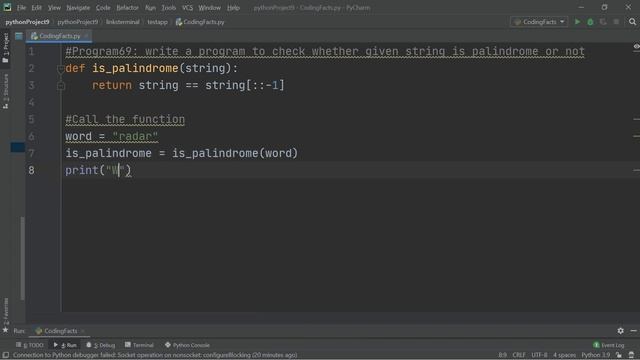
Task: Click the bold pythonProject9 root breadcrumb
Action: [x=27, y=22]
